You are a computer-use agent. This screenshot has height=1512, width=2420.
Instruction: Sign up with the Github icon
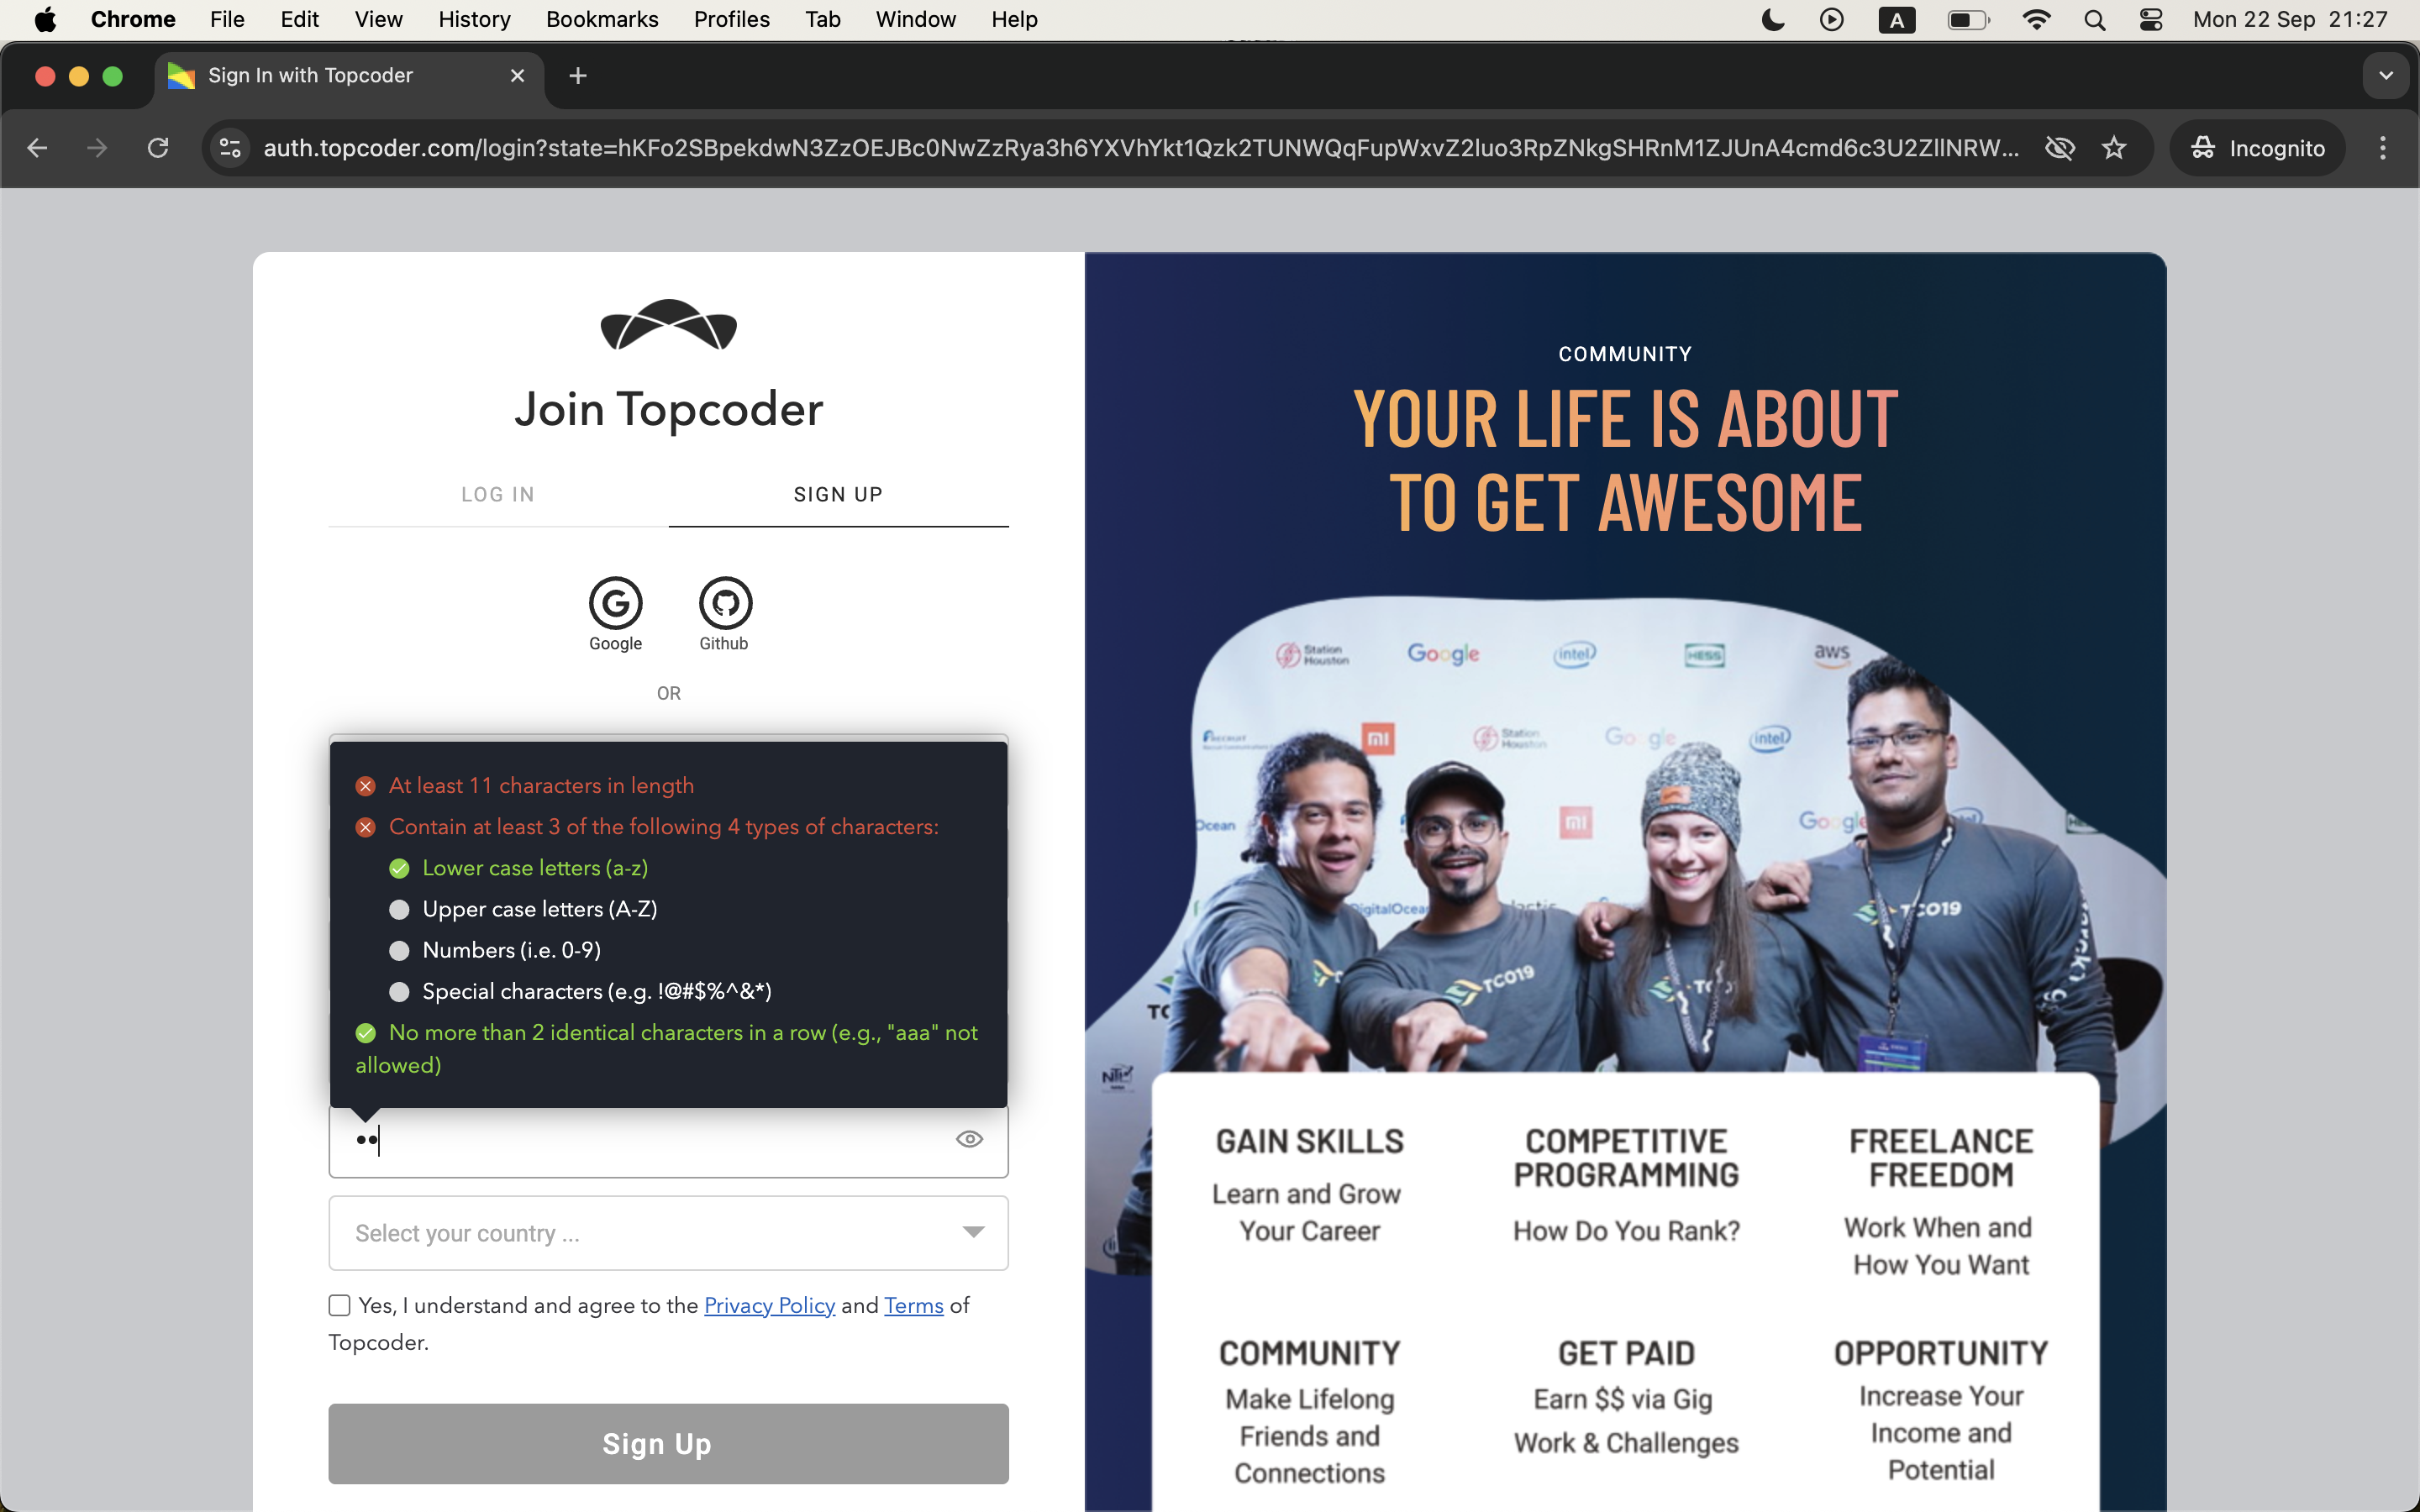(x=724, y=603)
